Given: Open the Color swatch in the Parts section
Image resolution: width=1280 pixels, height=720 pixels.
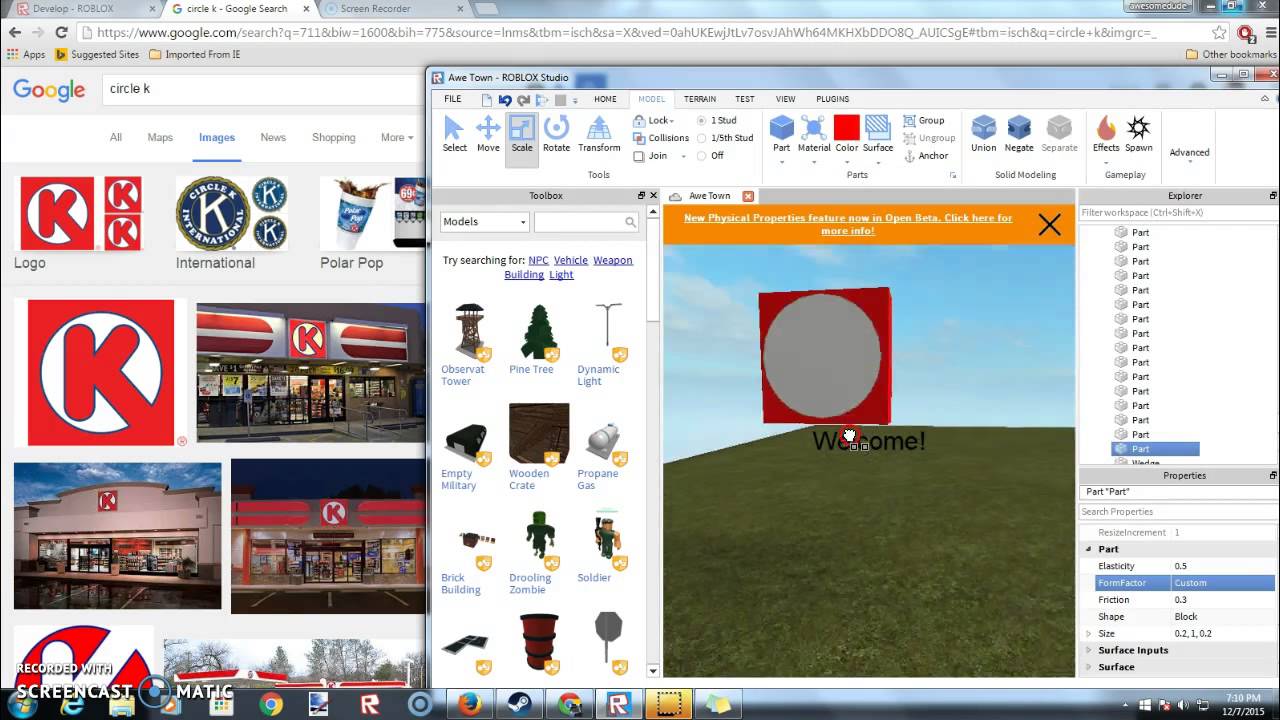Looking at the screenshot, I should 845,130.
